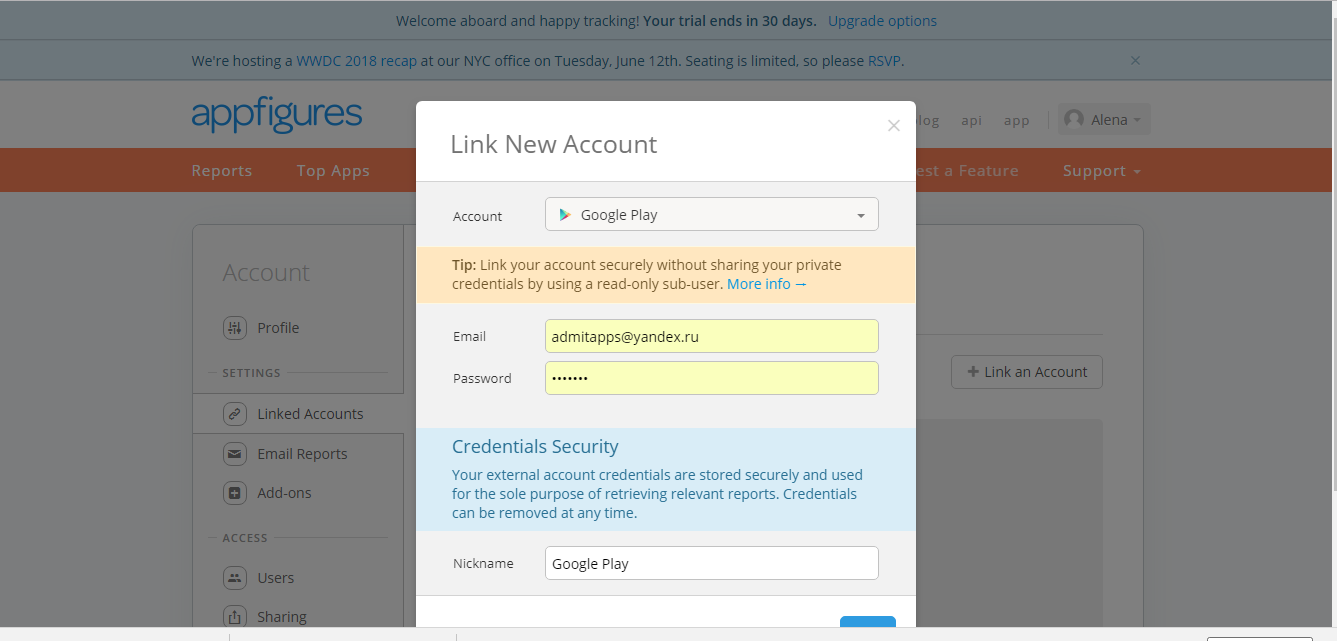
Task: Follow the More info link in tip
Action: (766, 284)
